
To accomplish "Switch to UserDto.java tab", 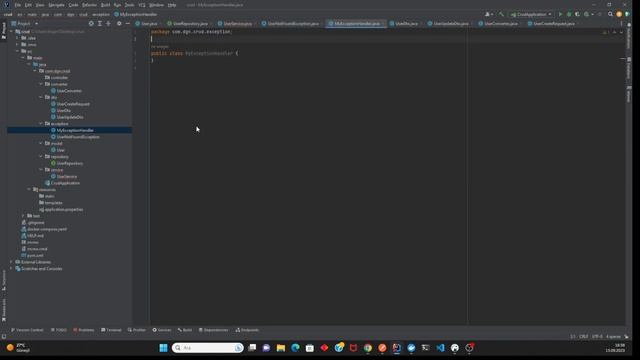I will 406,24.
